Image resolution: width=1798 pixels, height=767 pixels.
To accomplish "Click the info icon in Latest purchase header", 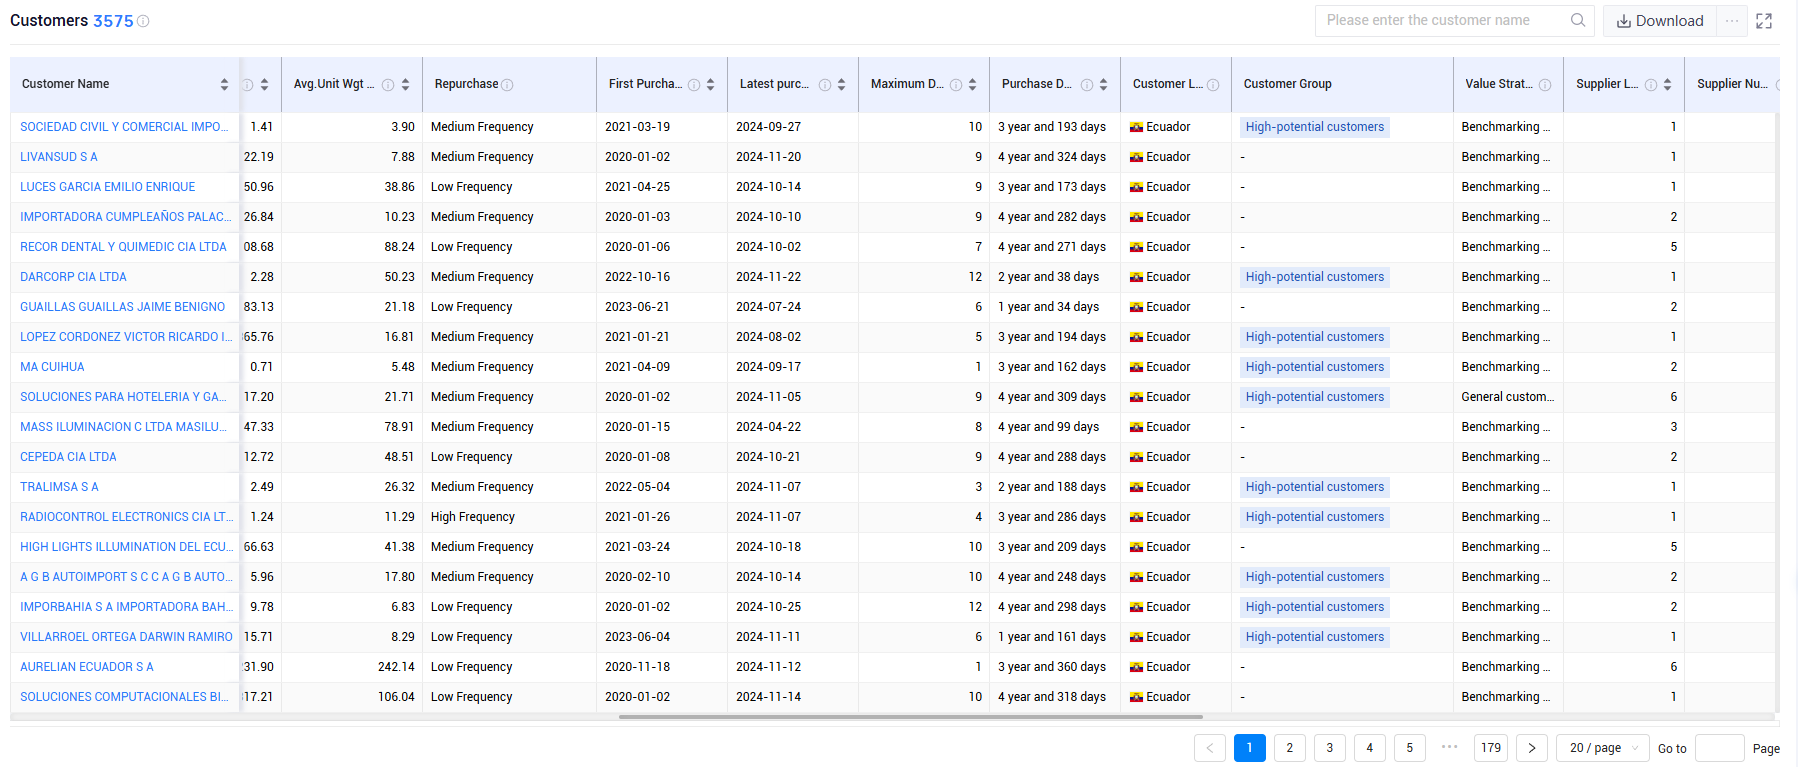I will pyautogui.click(x=825, y=85).
